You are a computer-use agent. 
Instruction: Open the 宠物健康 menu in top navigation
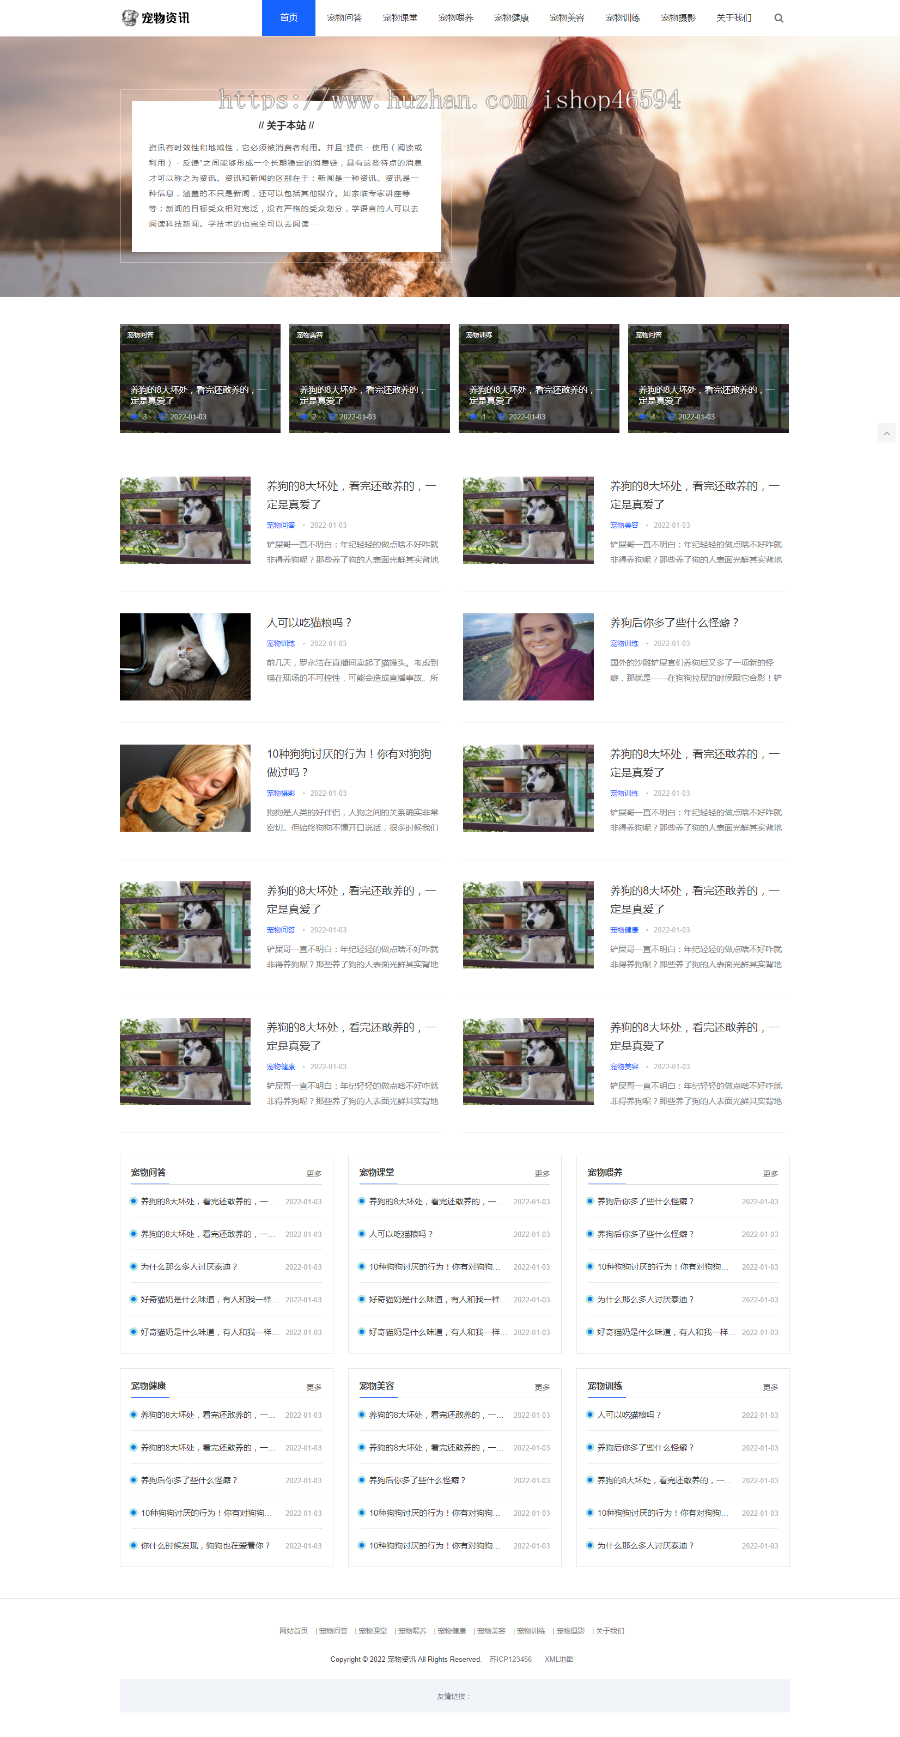[511, 18]
